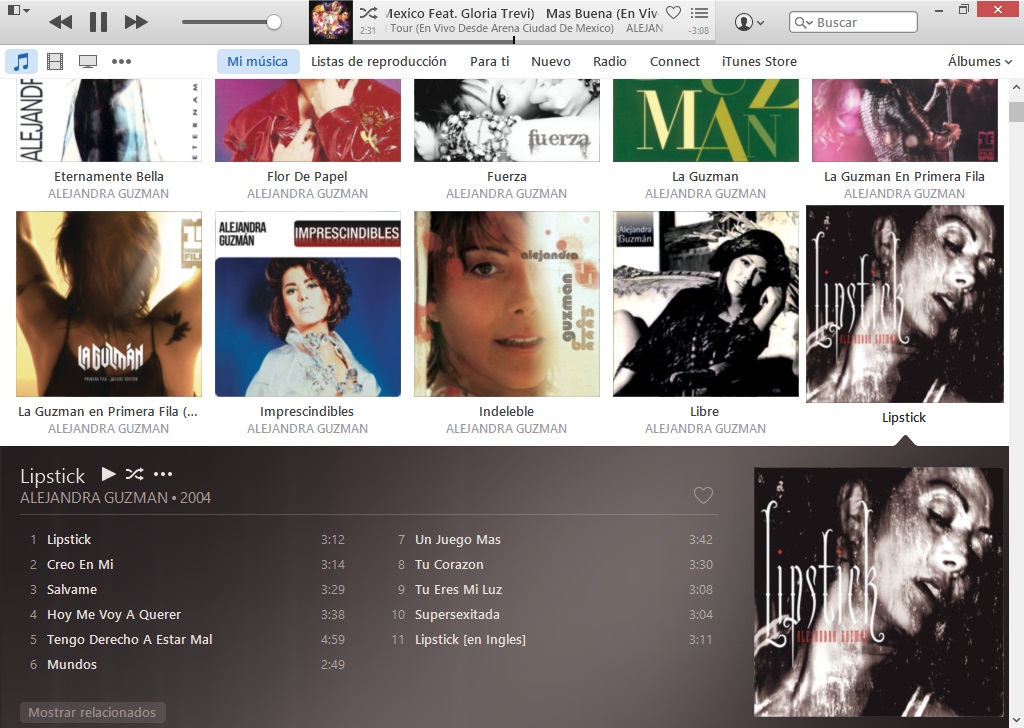This screenshot has height=728, width=1024.
Task: Toggle remaining time display -3:08
Action: 699,31
